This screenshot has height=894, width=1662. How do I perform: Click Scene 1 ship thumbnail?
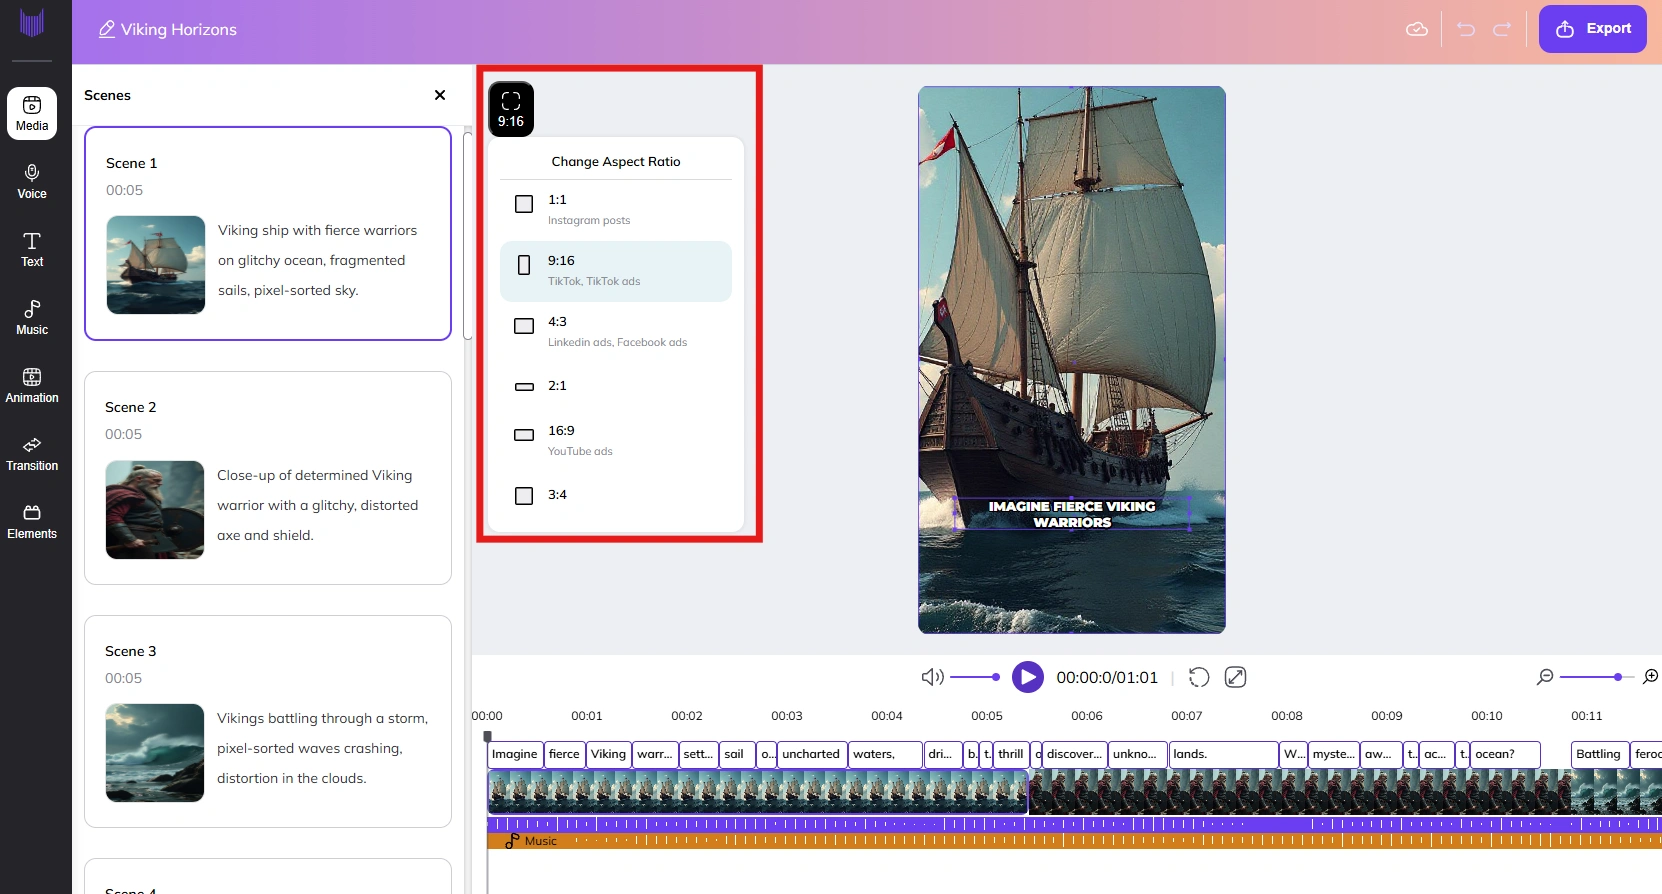(156, 265)
